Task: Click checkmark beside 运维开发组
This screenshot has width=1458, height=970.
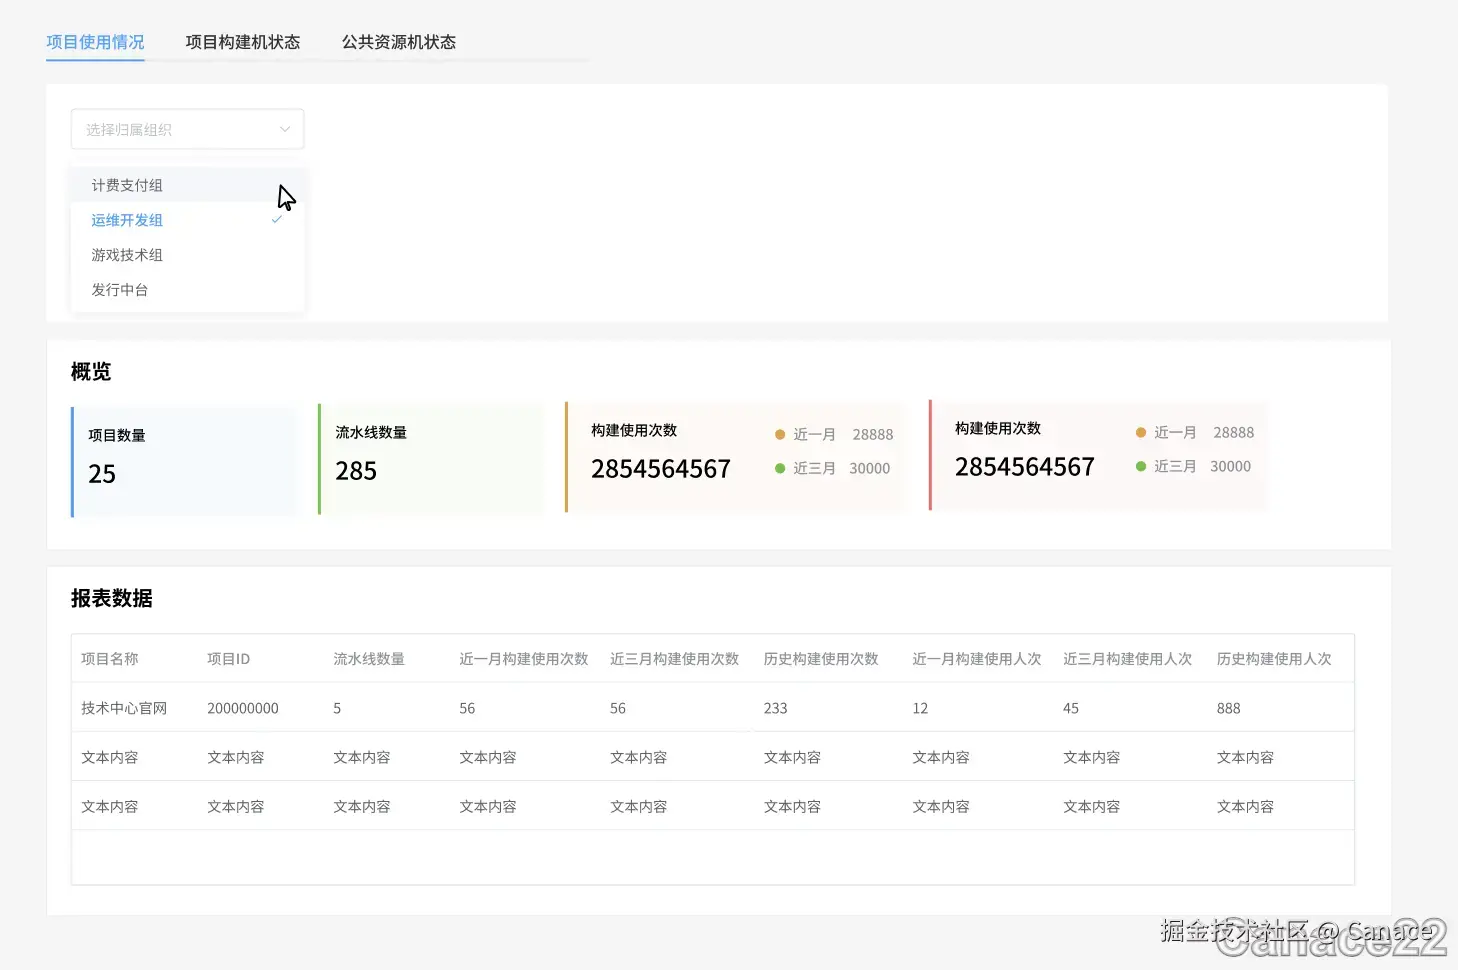Action: click(277, 219)
